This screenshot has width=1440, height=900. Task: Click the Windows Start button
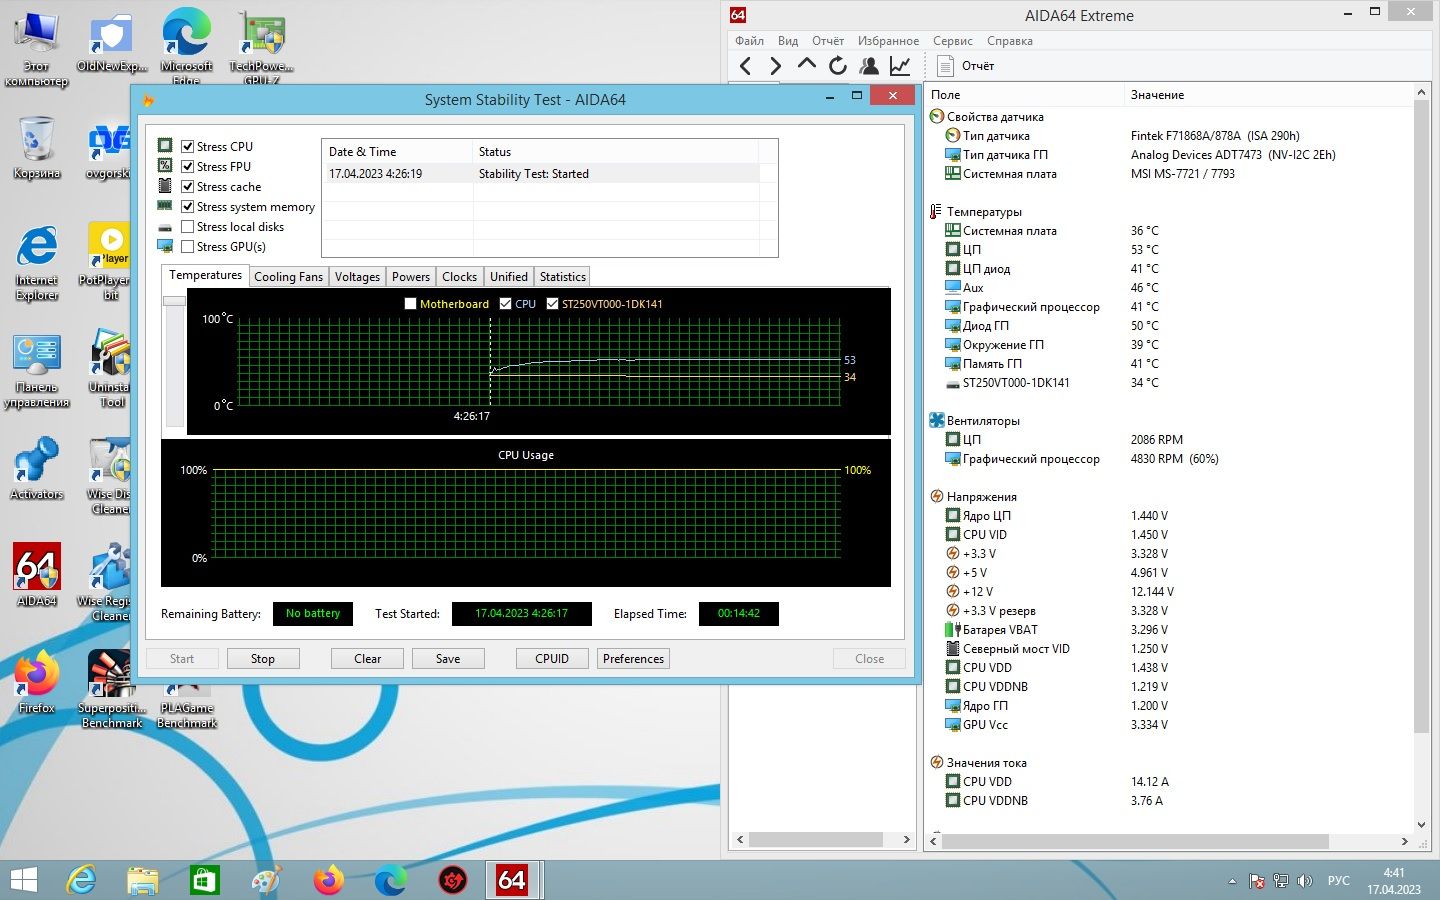pyautogui.click(x=23, y=880)
